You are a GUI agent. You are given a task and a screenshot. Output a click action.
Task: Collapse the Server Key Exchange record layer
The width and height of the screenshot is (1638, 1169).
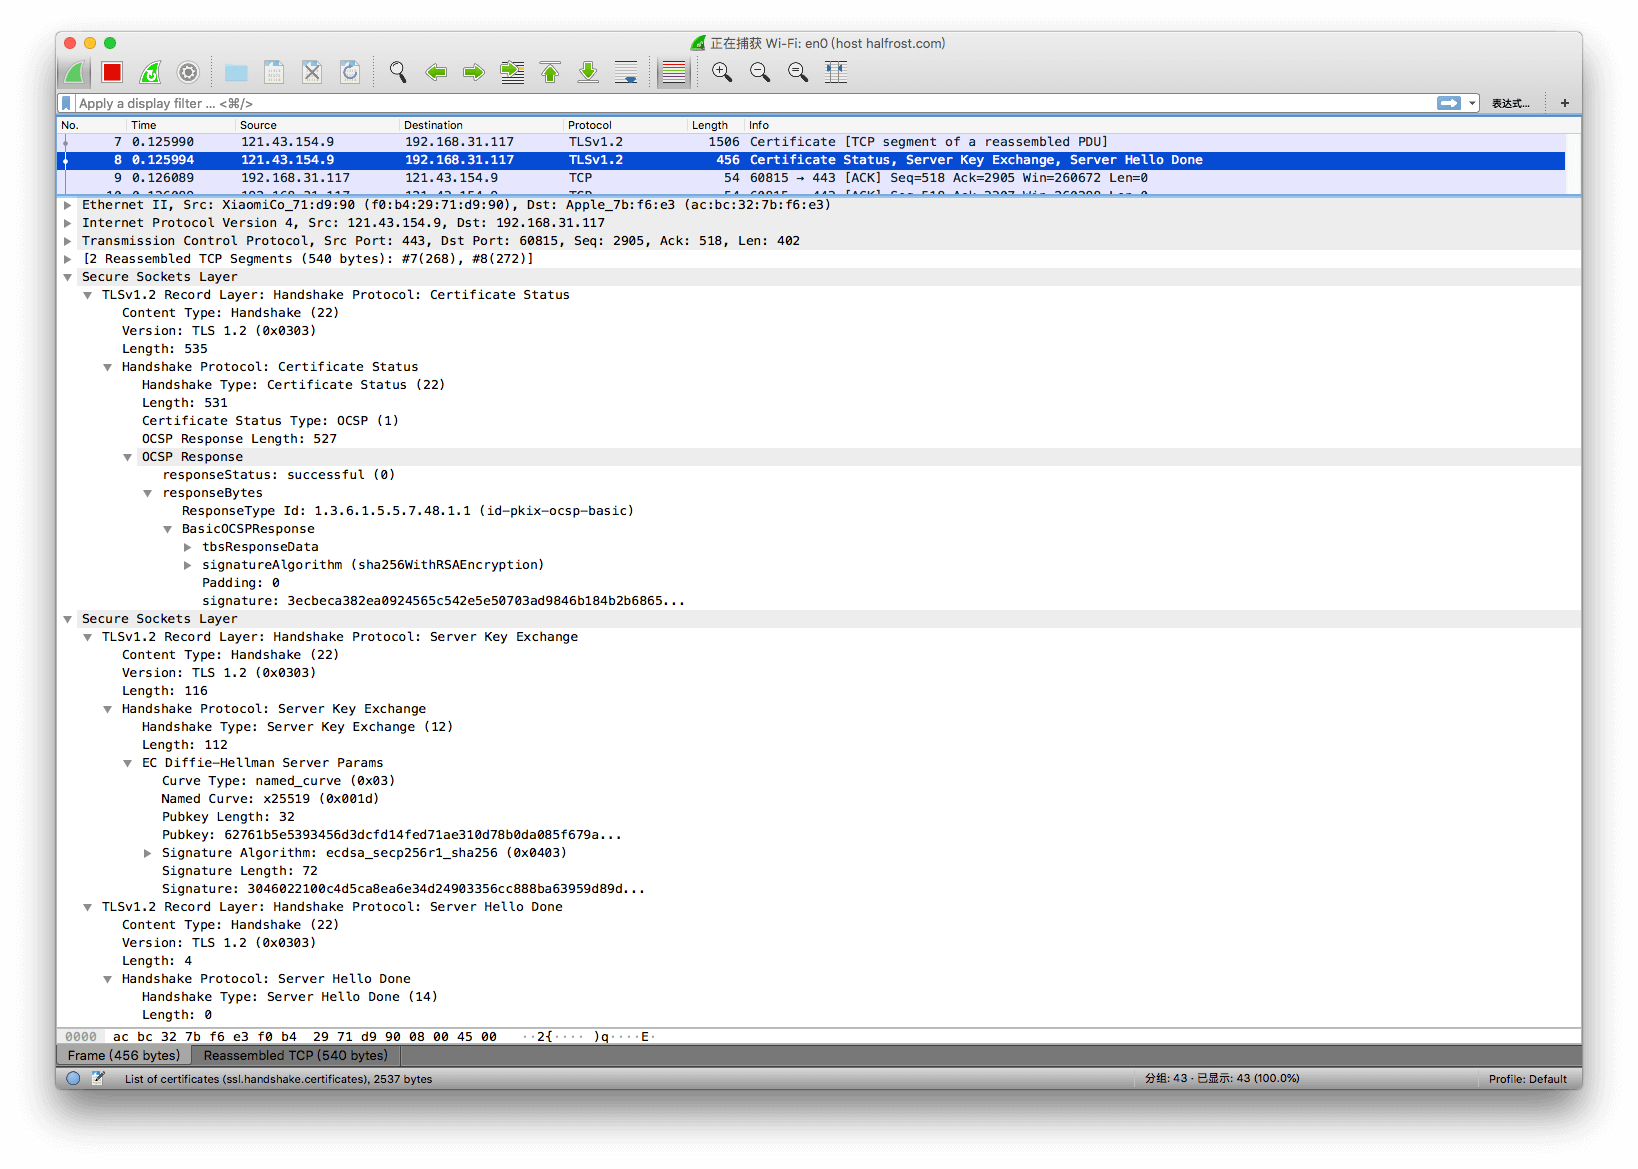click(87, 637)
